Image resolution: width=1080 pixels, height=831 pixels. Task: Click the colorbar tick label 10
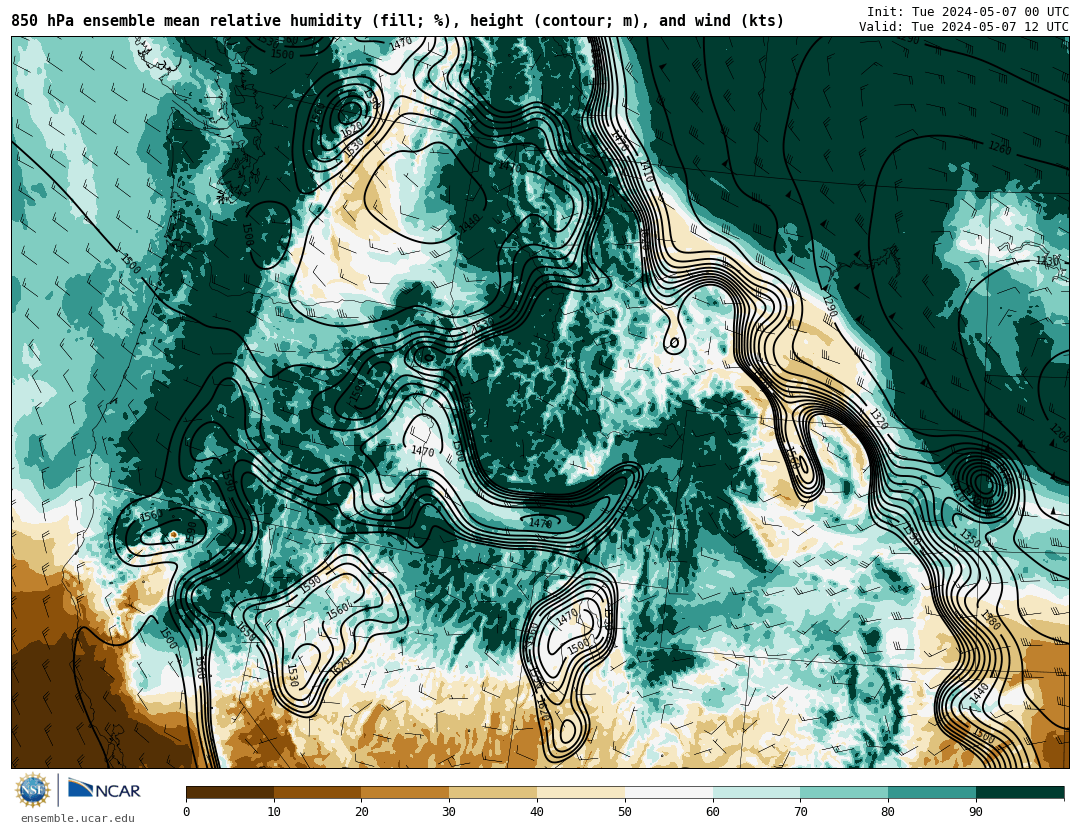tap(274, 812)
